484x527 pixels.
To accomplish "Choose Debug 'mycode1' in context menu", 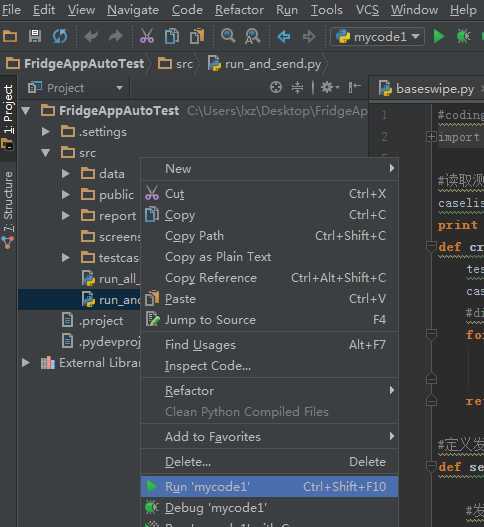I will pos(270,508).
